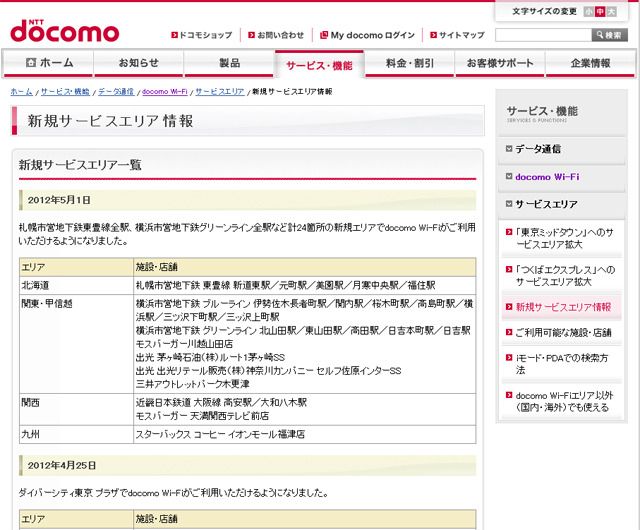Click arrow icon beside お問い合わせ
Screen dimensions: 640x530
click(x=251, y=35)
